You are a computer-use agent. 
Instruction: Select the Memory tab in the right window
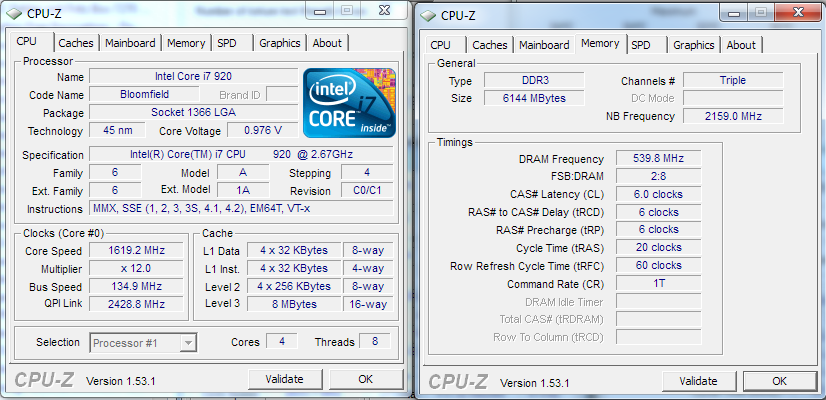(x=600, y=43)
